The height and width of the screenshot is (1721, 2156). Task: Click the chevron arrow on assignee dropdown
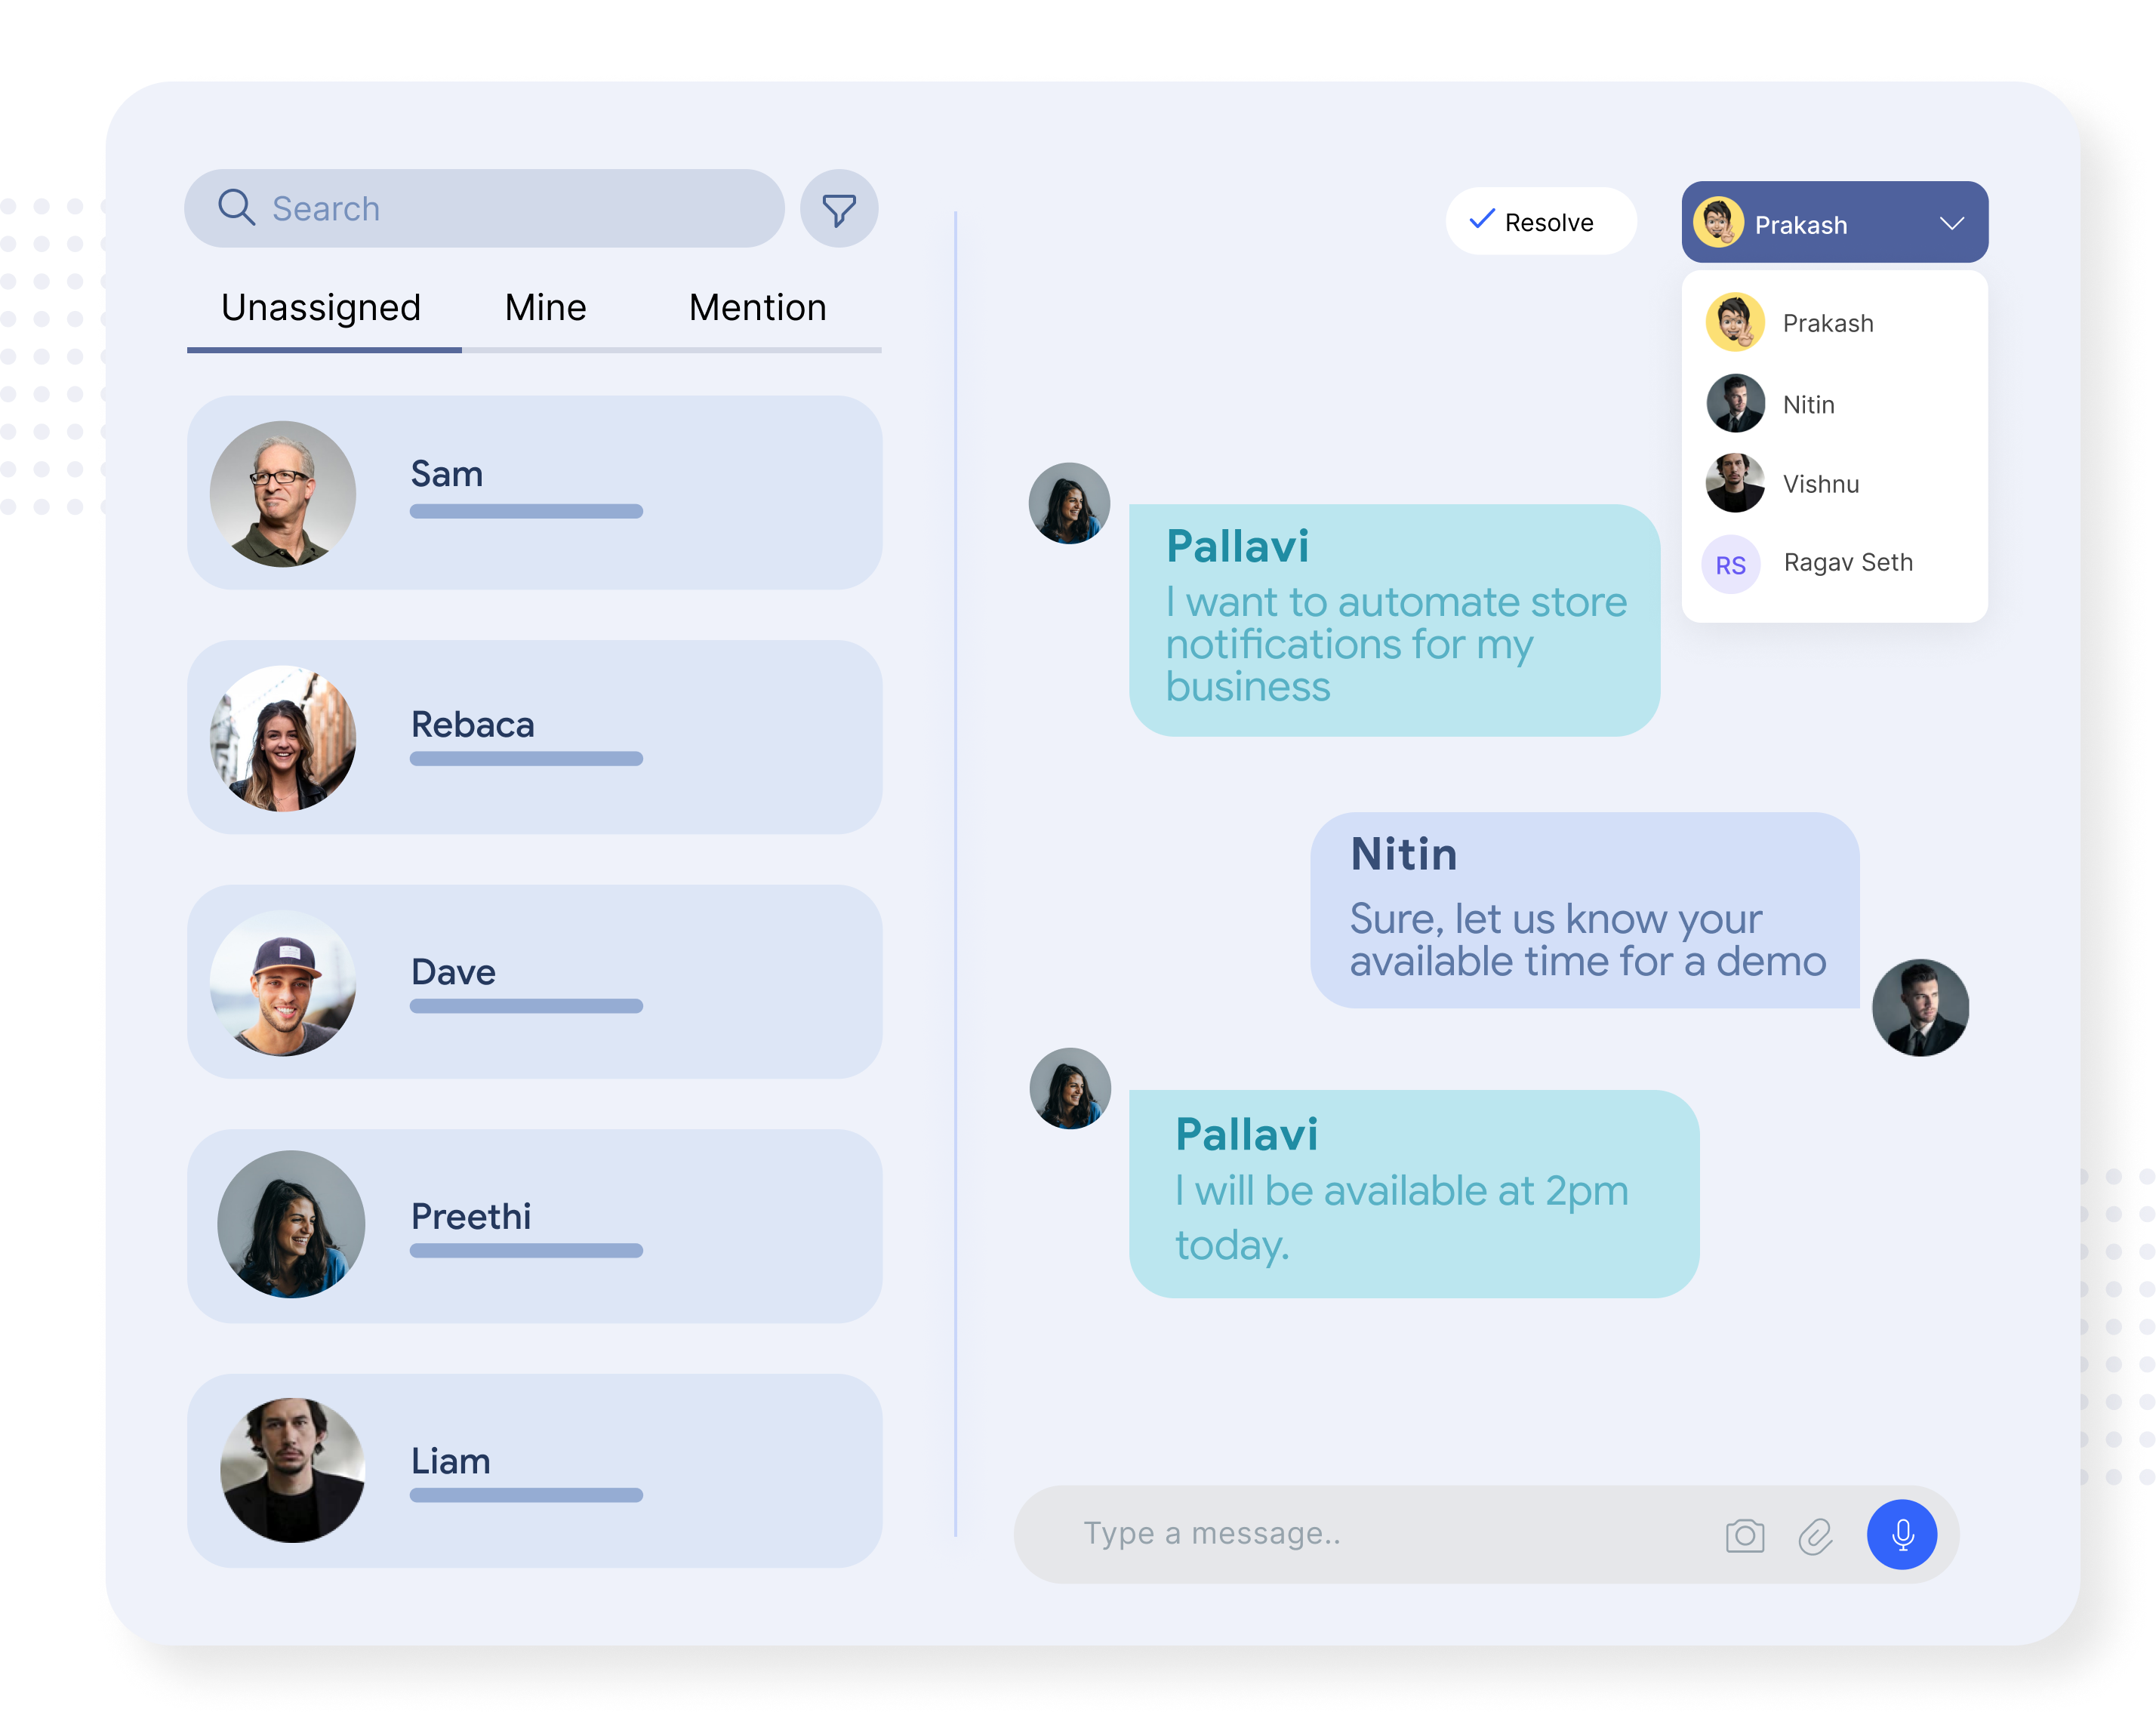coord(1951,224)
